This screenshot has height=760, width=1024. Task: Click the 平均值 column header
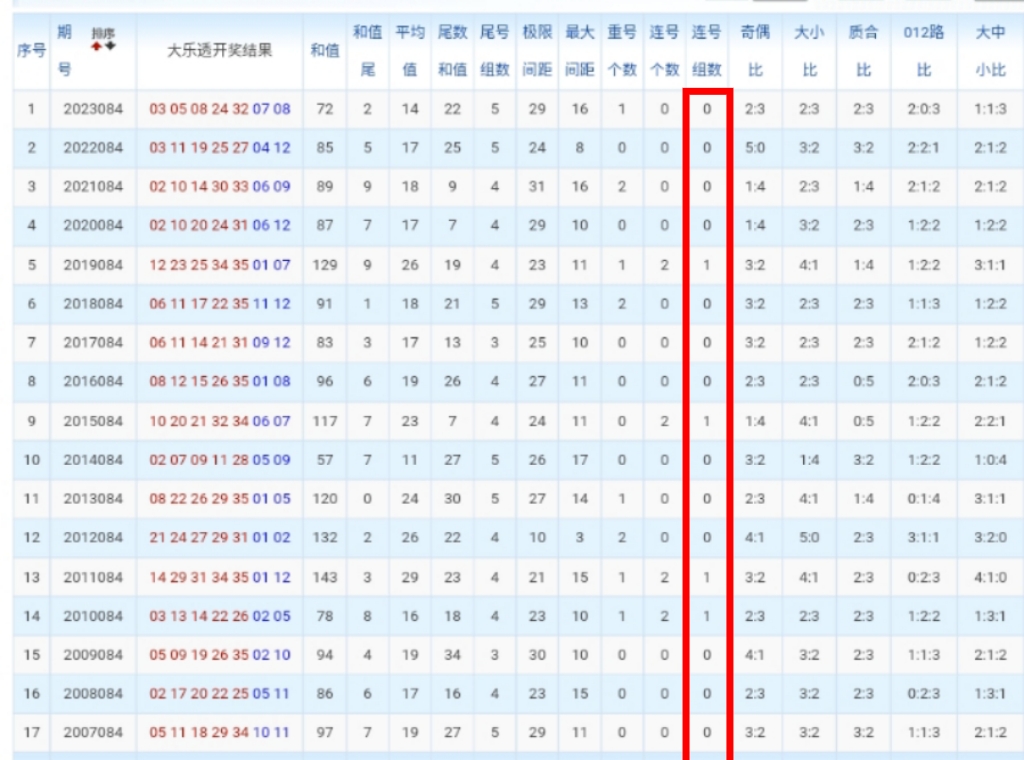click(x=409, y=50)
